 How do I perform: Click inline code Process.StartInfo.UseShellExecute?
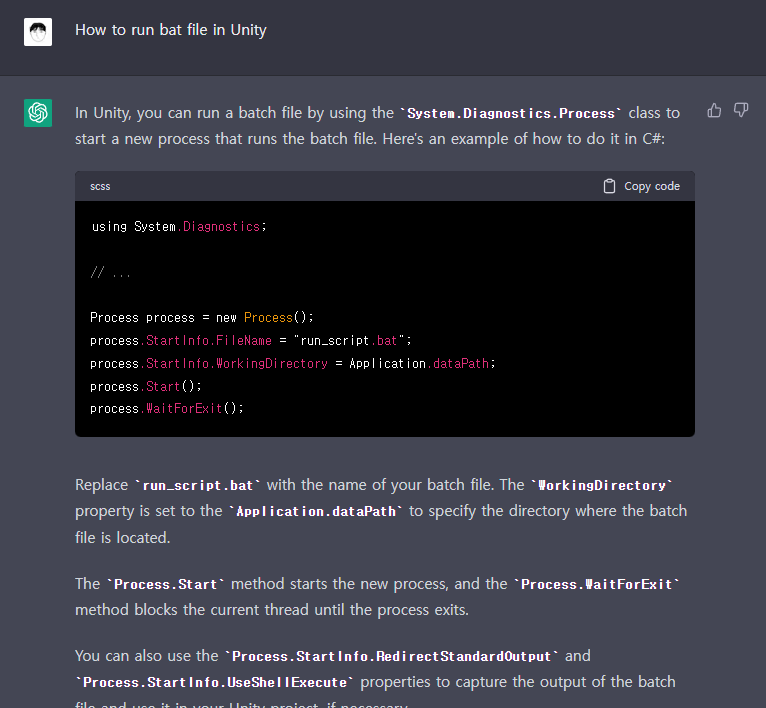click(x=215, y=683)
